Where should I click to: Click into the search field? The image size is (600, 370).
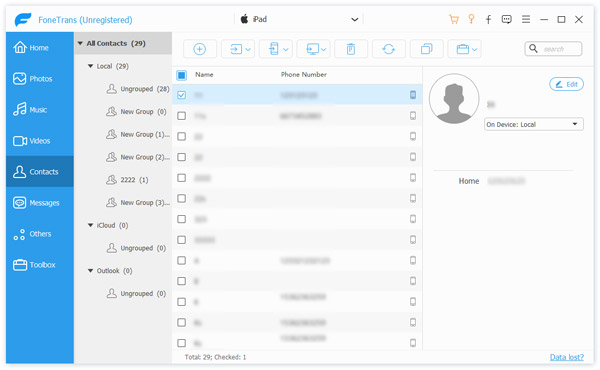click(553, 49)
